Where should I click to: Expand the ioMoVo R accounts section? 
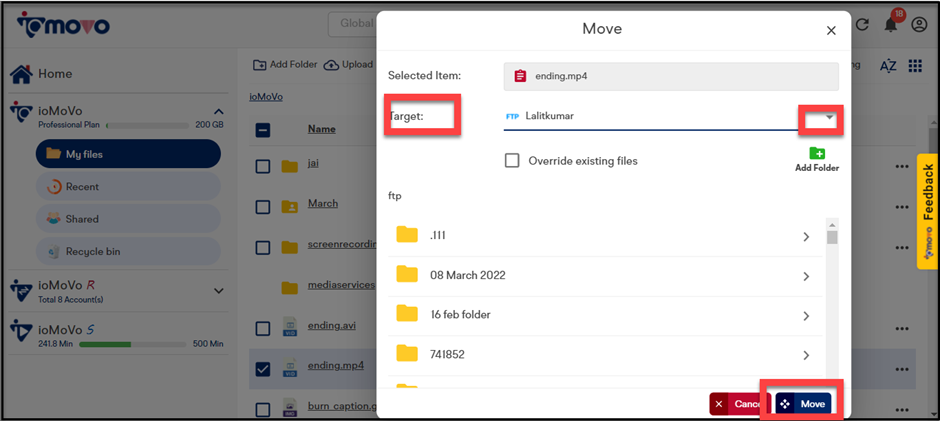(x=219, y=291)
